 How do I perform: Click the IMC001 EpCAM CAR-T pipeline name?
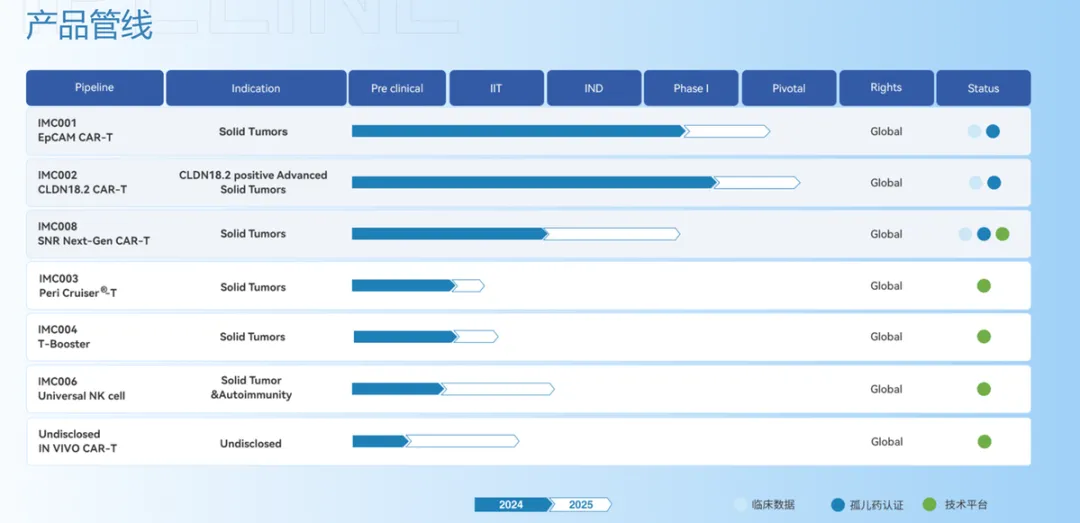coord(75,130)
